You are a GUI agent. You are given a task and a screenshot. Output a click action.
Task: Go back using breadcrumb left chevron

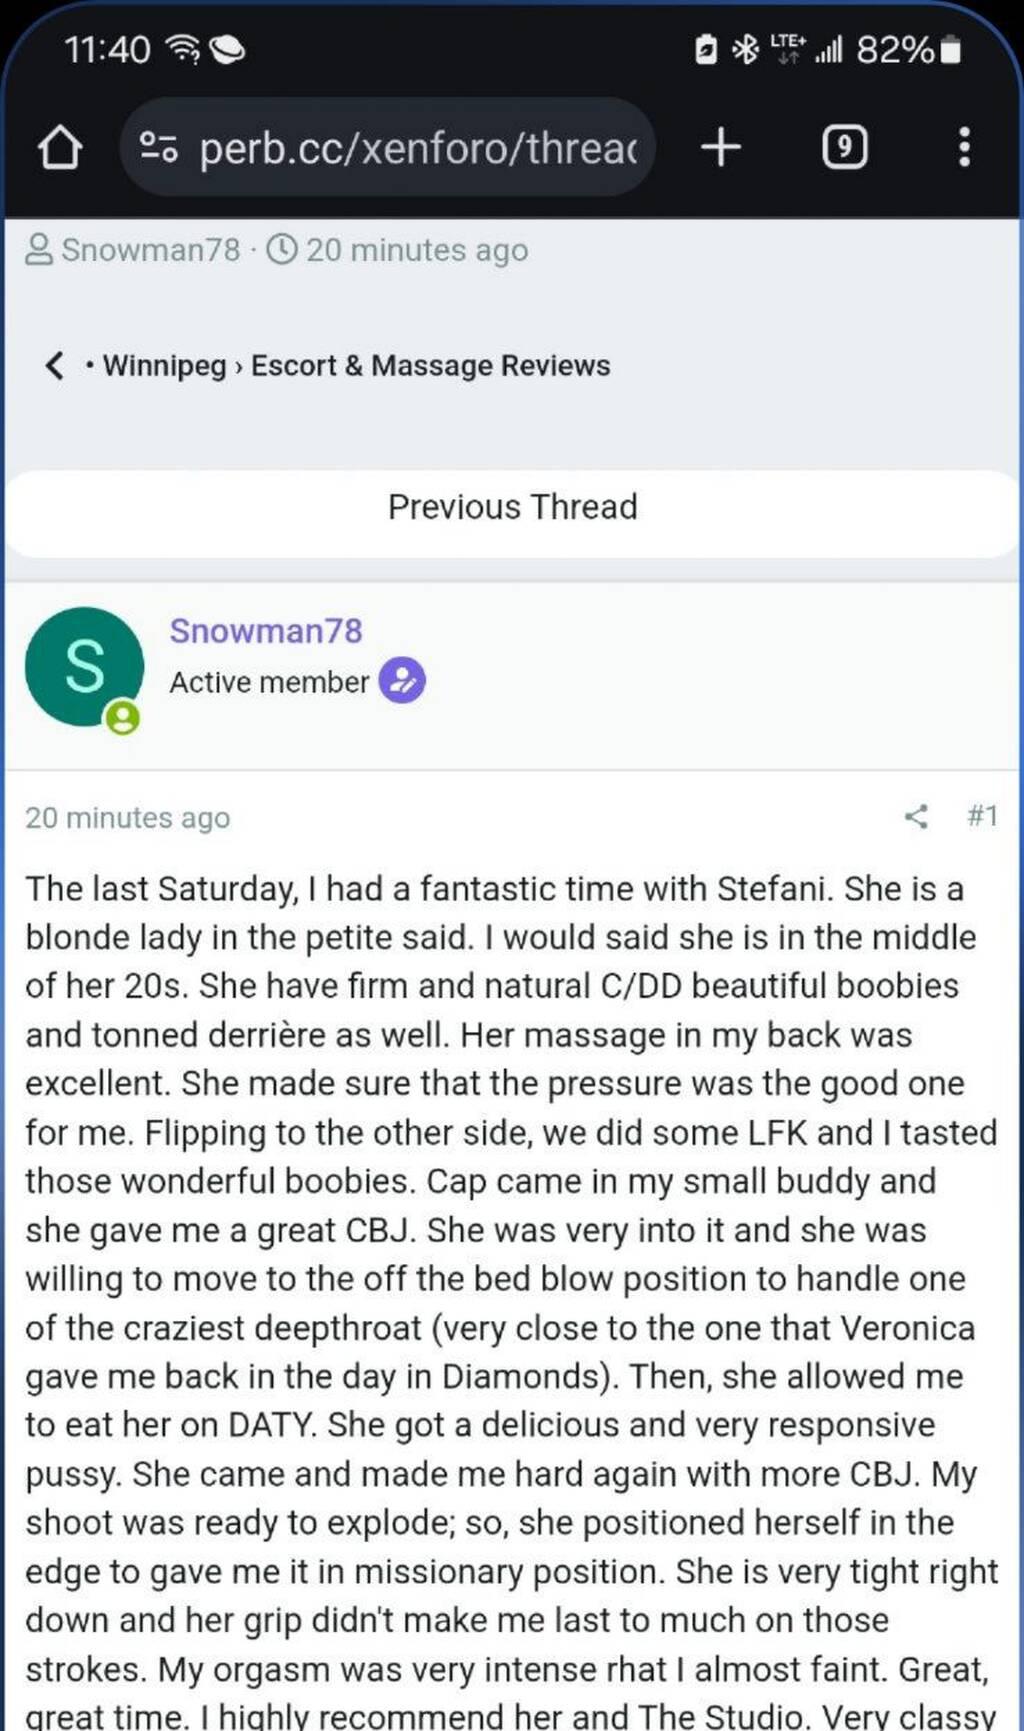(54, 366)
